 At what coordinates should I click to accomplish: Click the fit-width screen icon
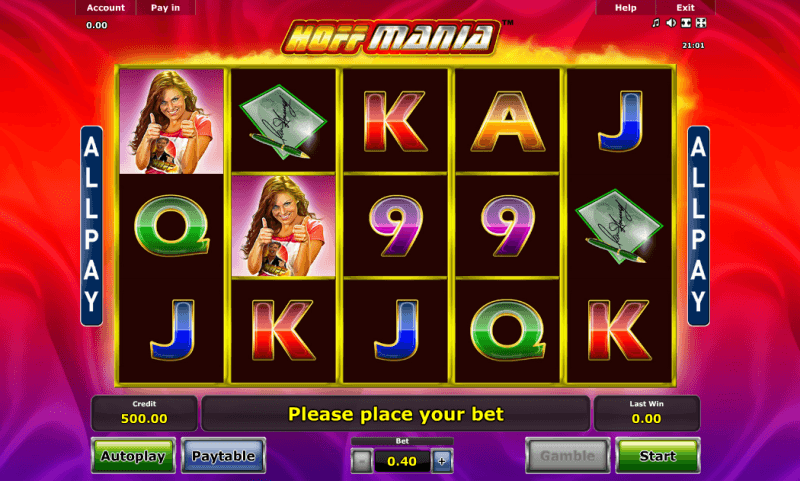tap(686, 23)
